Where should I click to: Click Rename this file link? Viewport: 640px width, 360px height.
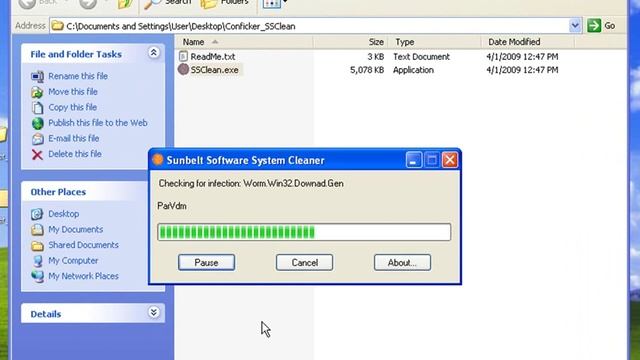tap(78, 76)
